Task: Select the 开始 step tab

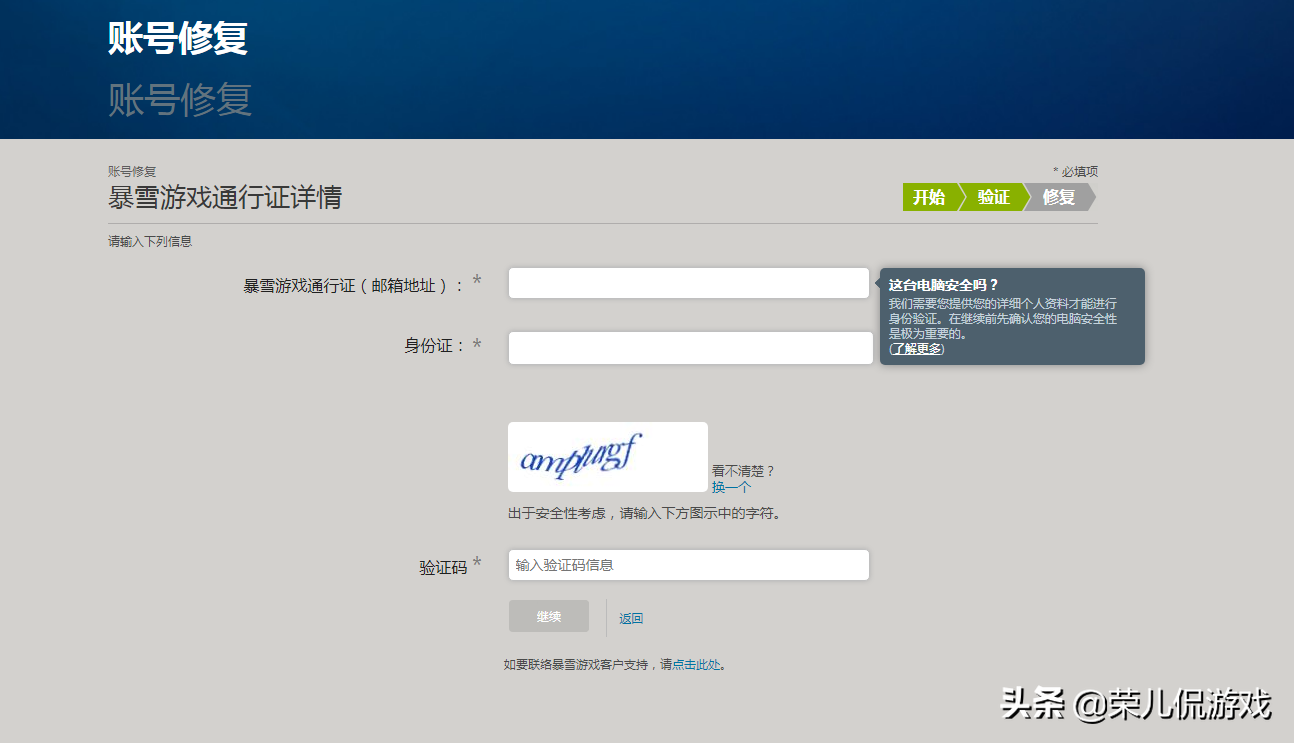Action: point(929,197)
